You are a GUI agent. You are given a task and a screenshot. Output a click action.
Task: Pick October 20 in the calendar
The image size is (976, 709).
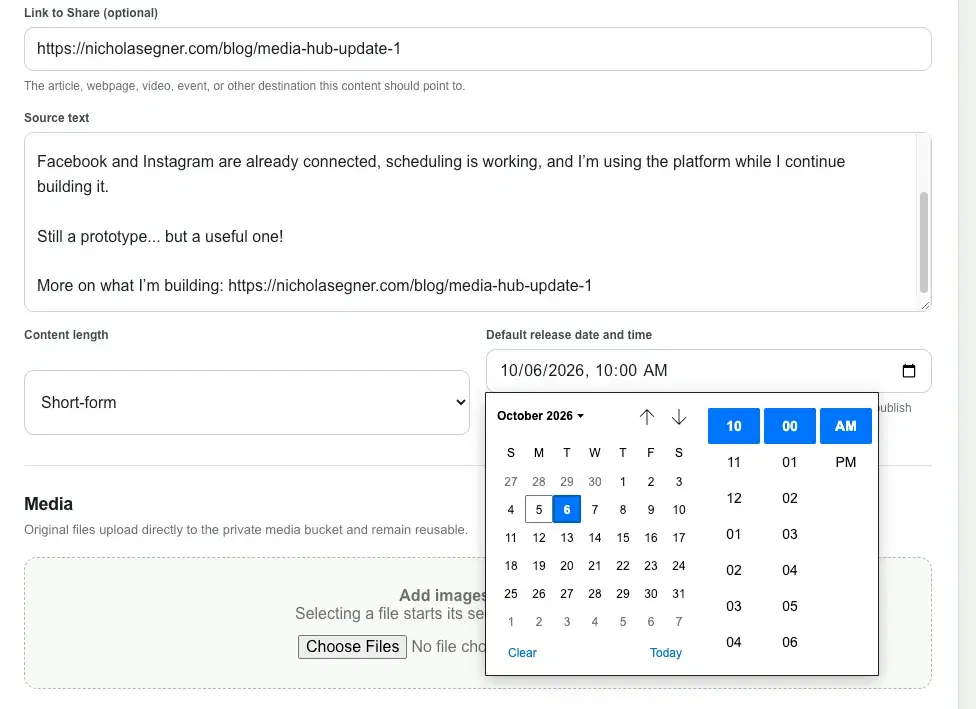point(567,566)
